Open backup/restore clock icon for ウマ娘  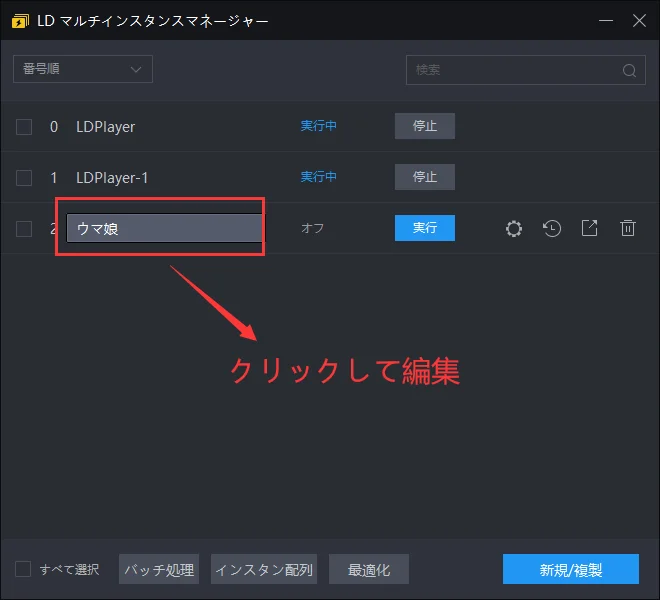tap(552, 229)
